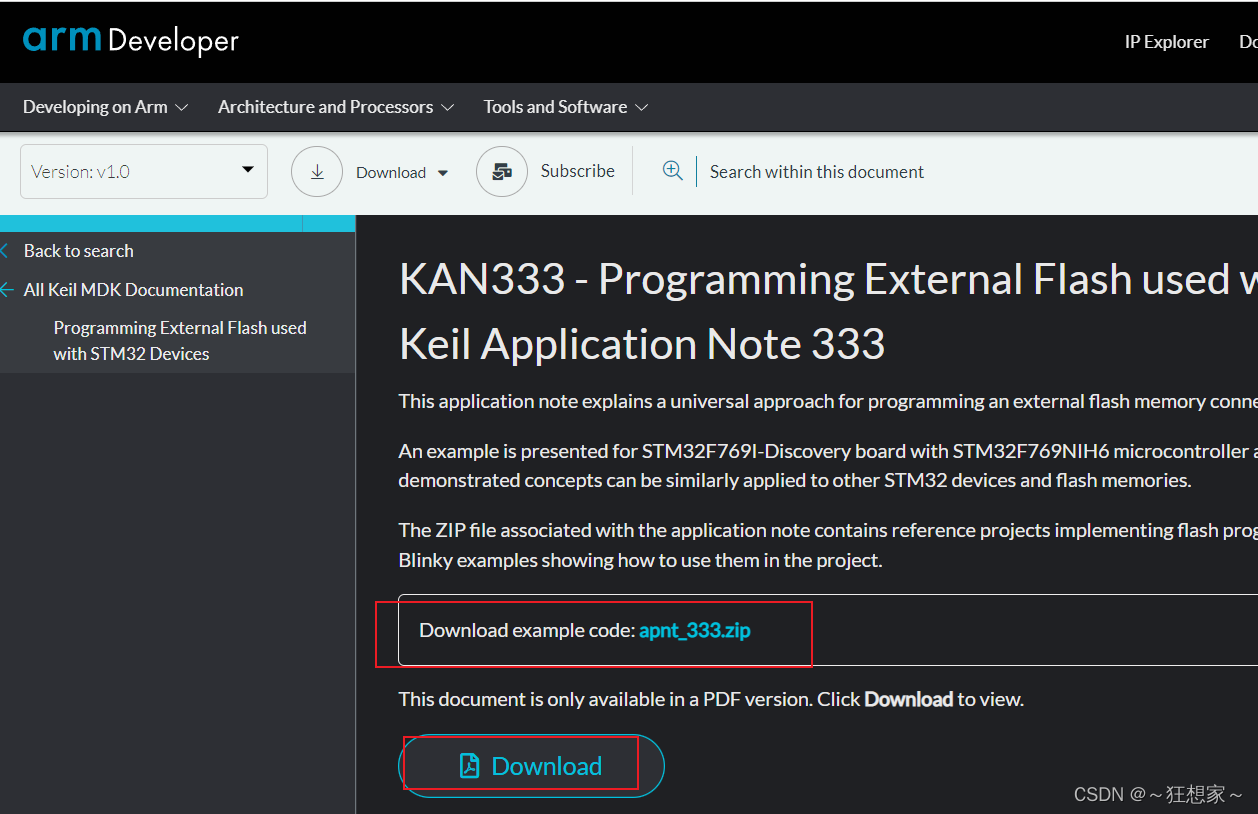Click Search within this document field
This screenshot has height=814, width=1258.
(817, 172)
